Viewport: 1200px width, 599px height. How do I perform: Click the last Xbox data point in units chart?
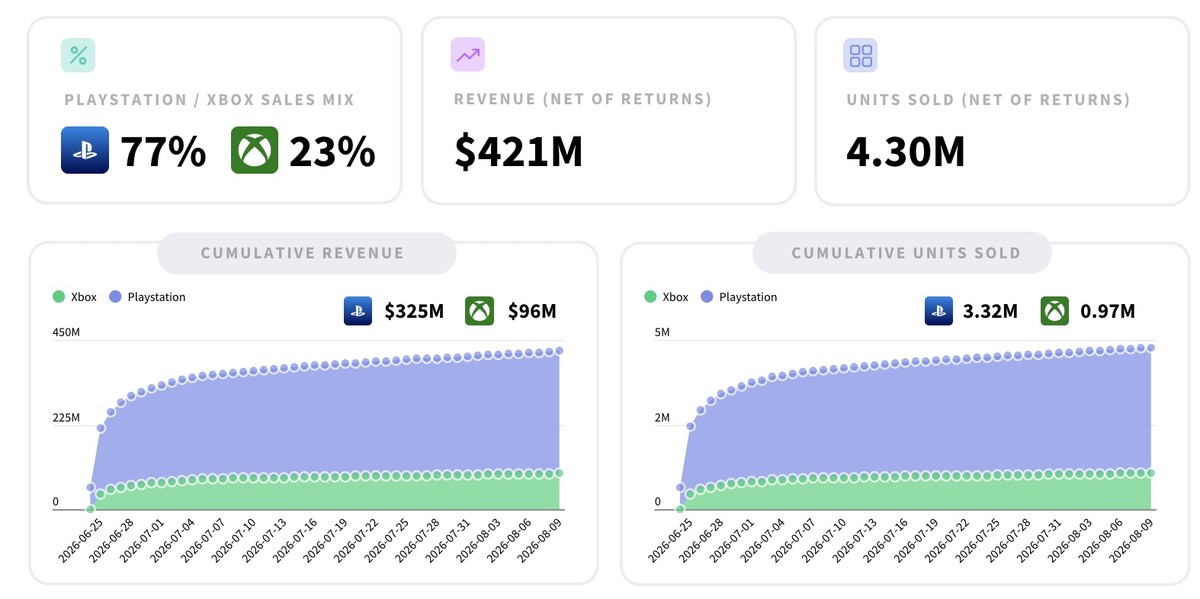click(1151, 473)
